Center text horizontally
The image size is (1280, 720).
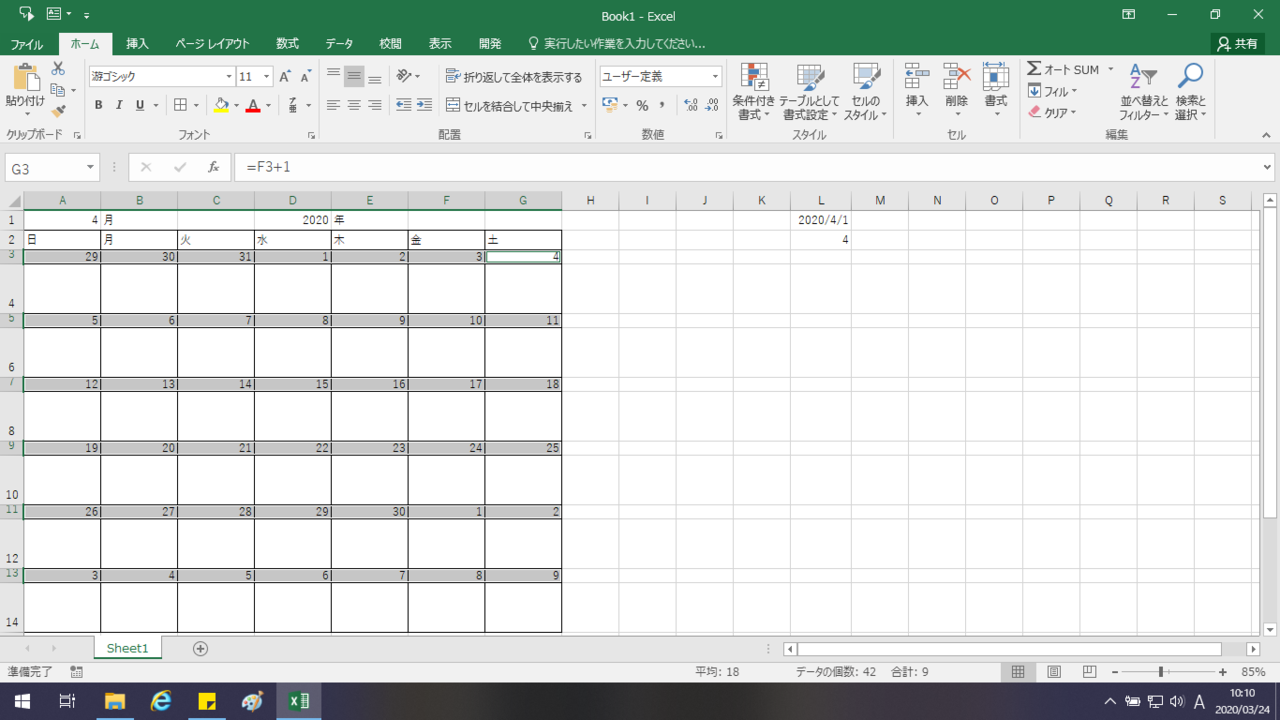(x=354, y=105)
